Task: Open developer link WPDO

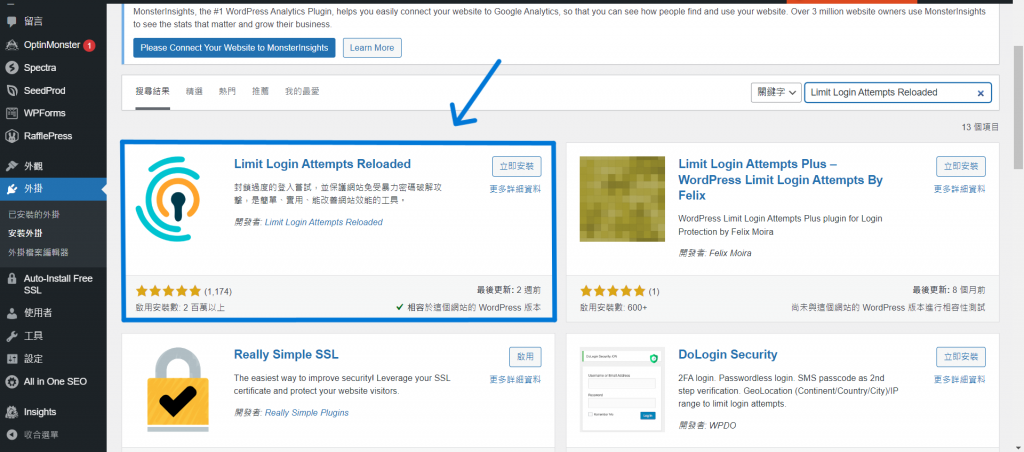Action: (722, 425)
